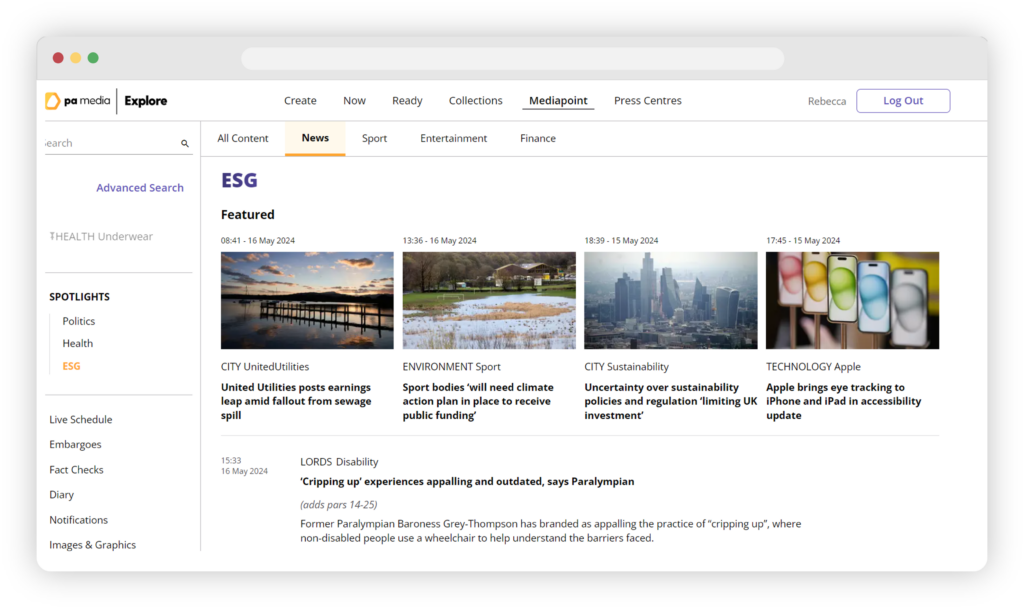Go to Press Centres in top navigation
Screen dimensions: 1024x608
[647, 101]
